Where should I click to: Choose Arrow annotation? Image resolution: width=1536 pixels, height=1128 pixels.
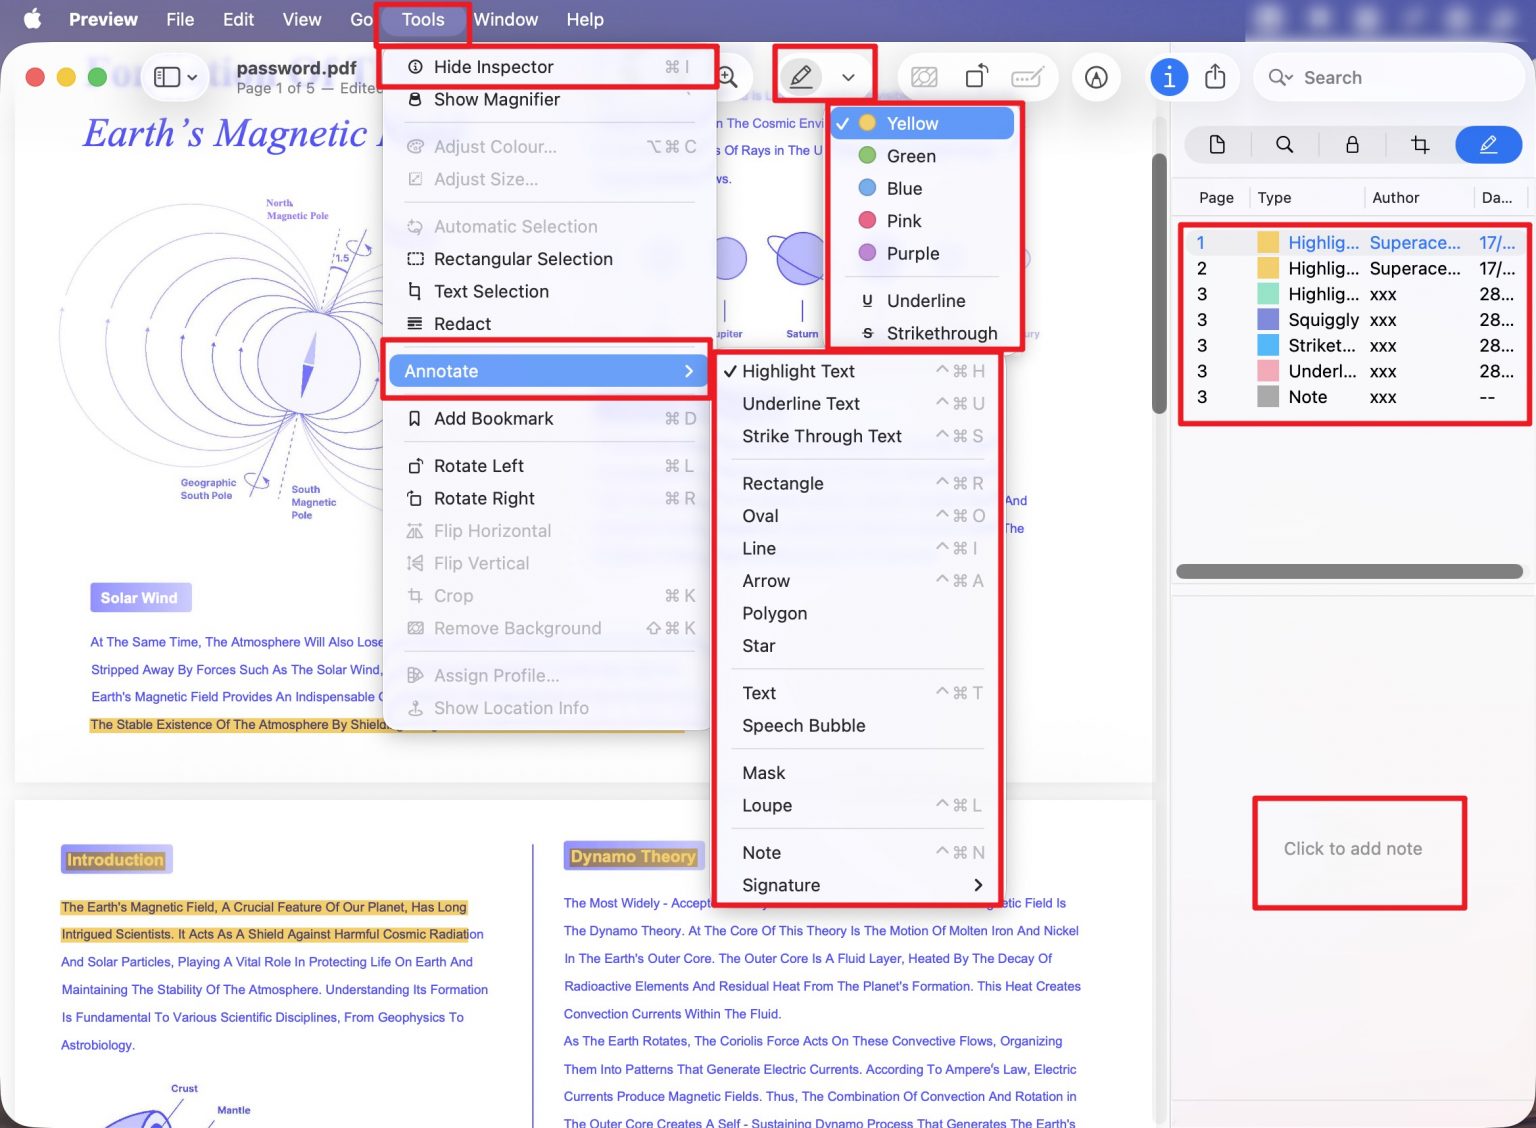pyautogui.click(x=857, y=581)
